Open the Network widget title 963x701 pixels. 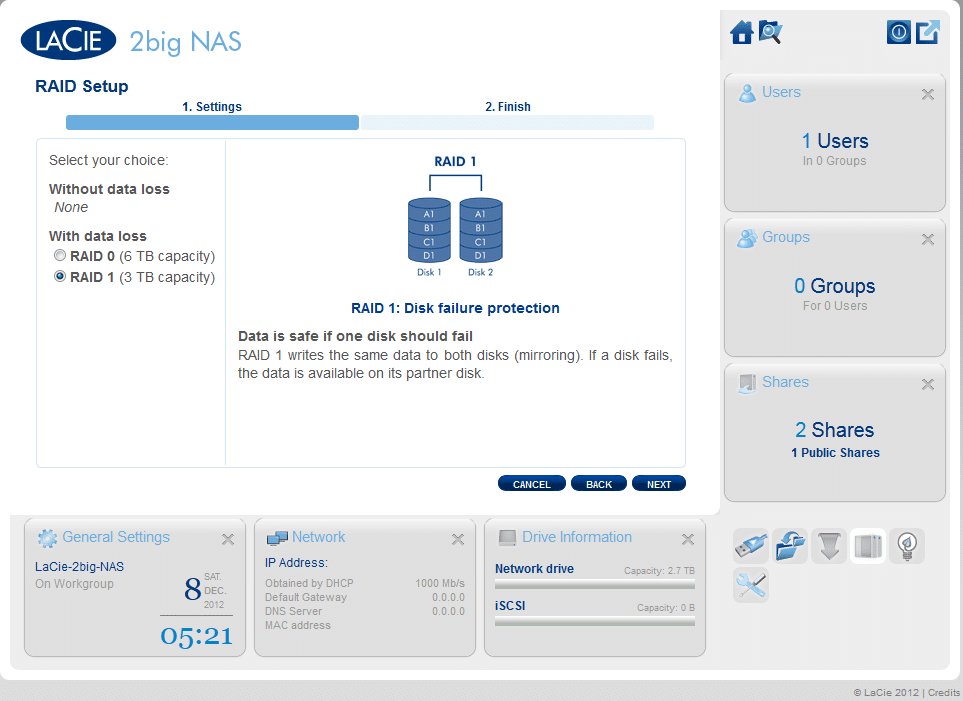(319, 537)
